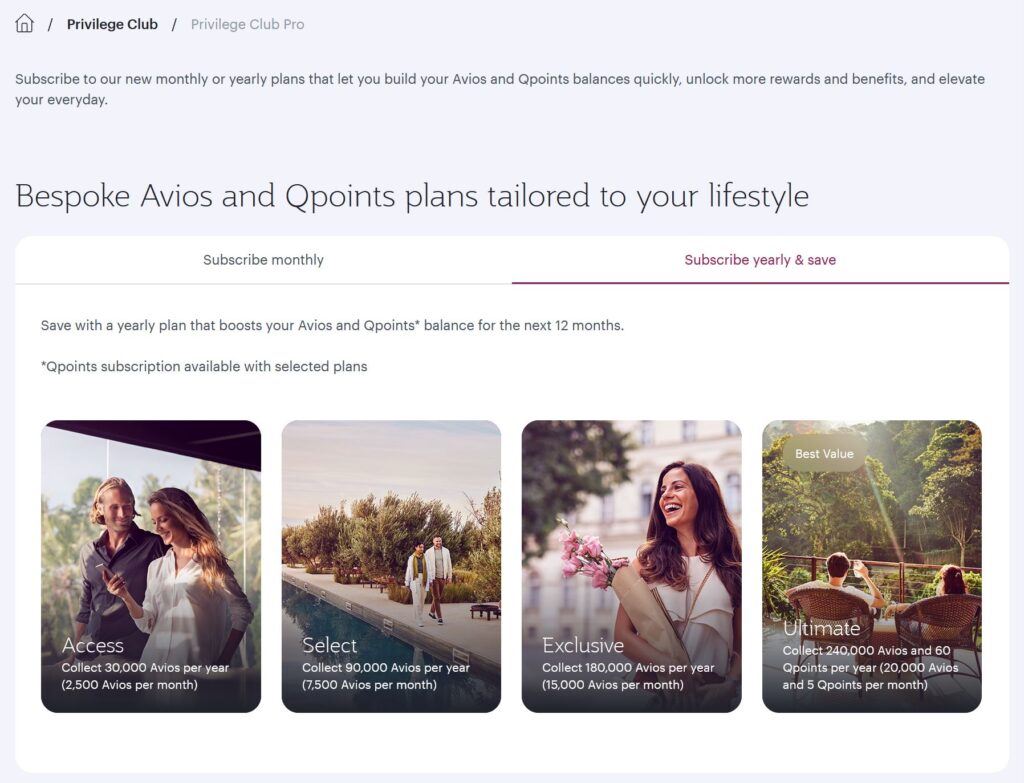Click the Bespoke Avios and Qpoints heading

(x=412, y=196)
